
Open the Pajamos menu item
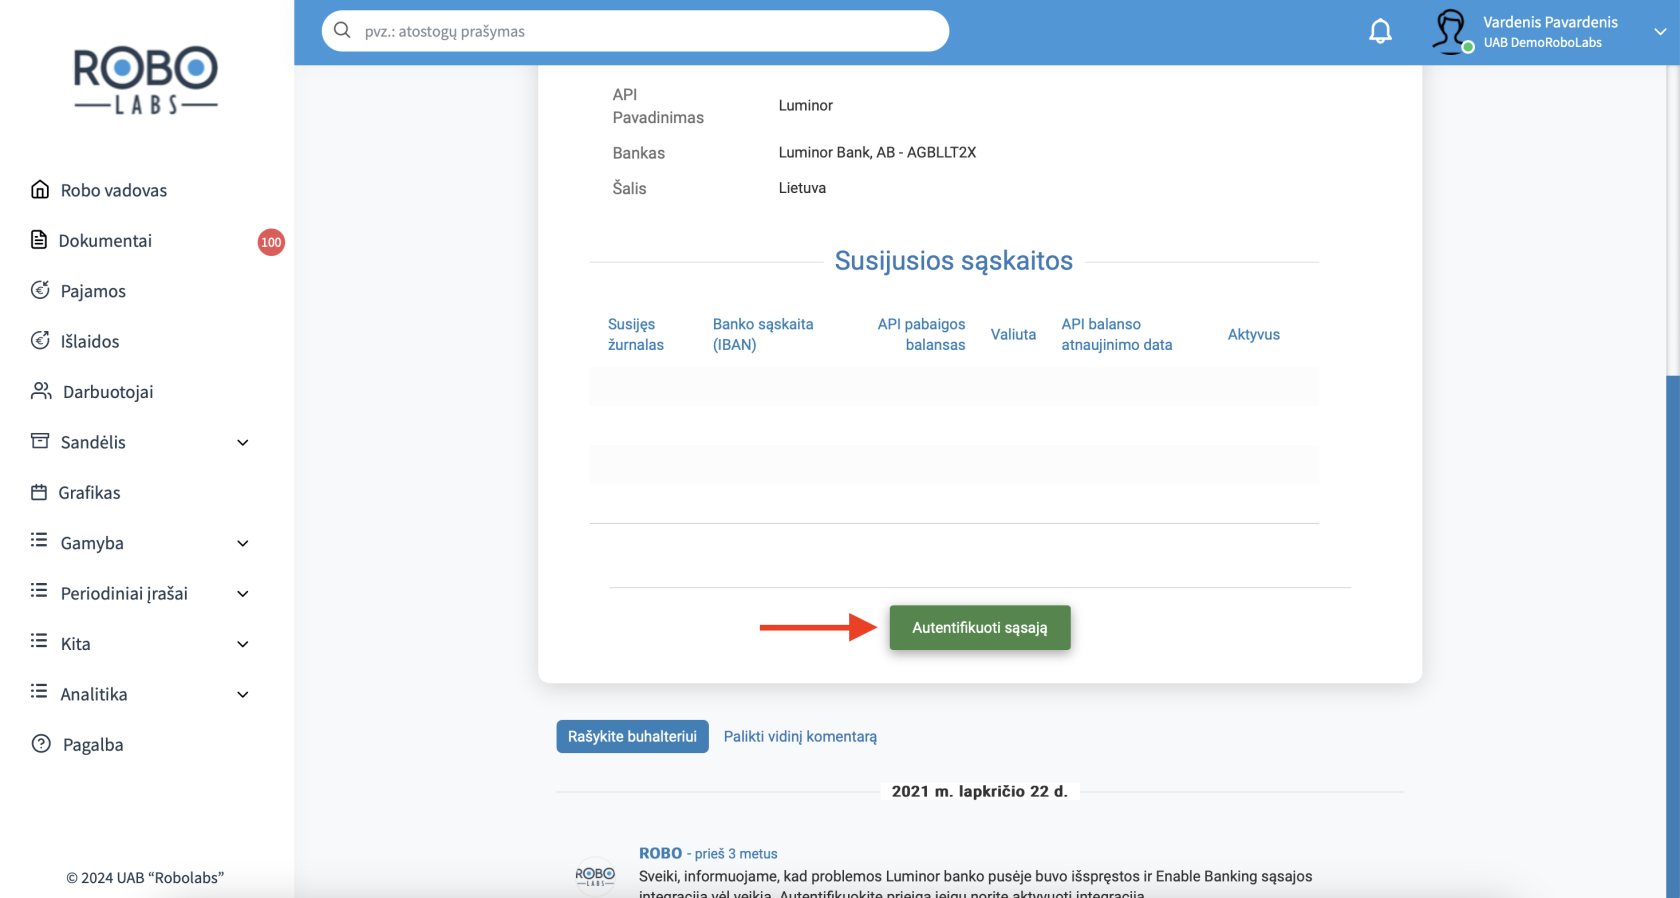click(x=93, y=291)
